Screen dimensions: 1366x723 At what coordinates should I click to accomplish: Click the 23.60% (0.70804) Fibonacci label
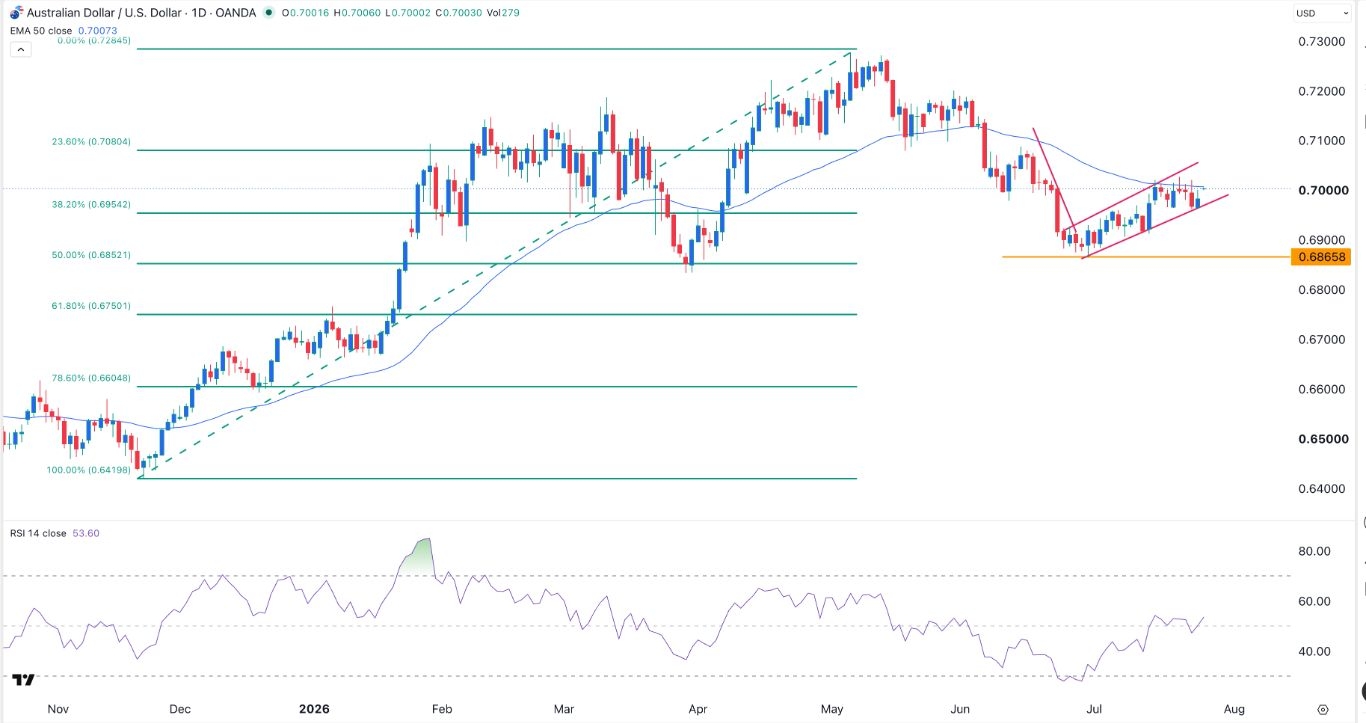[92, 143]
